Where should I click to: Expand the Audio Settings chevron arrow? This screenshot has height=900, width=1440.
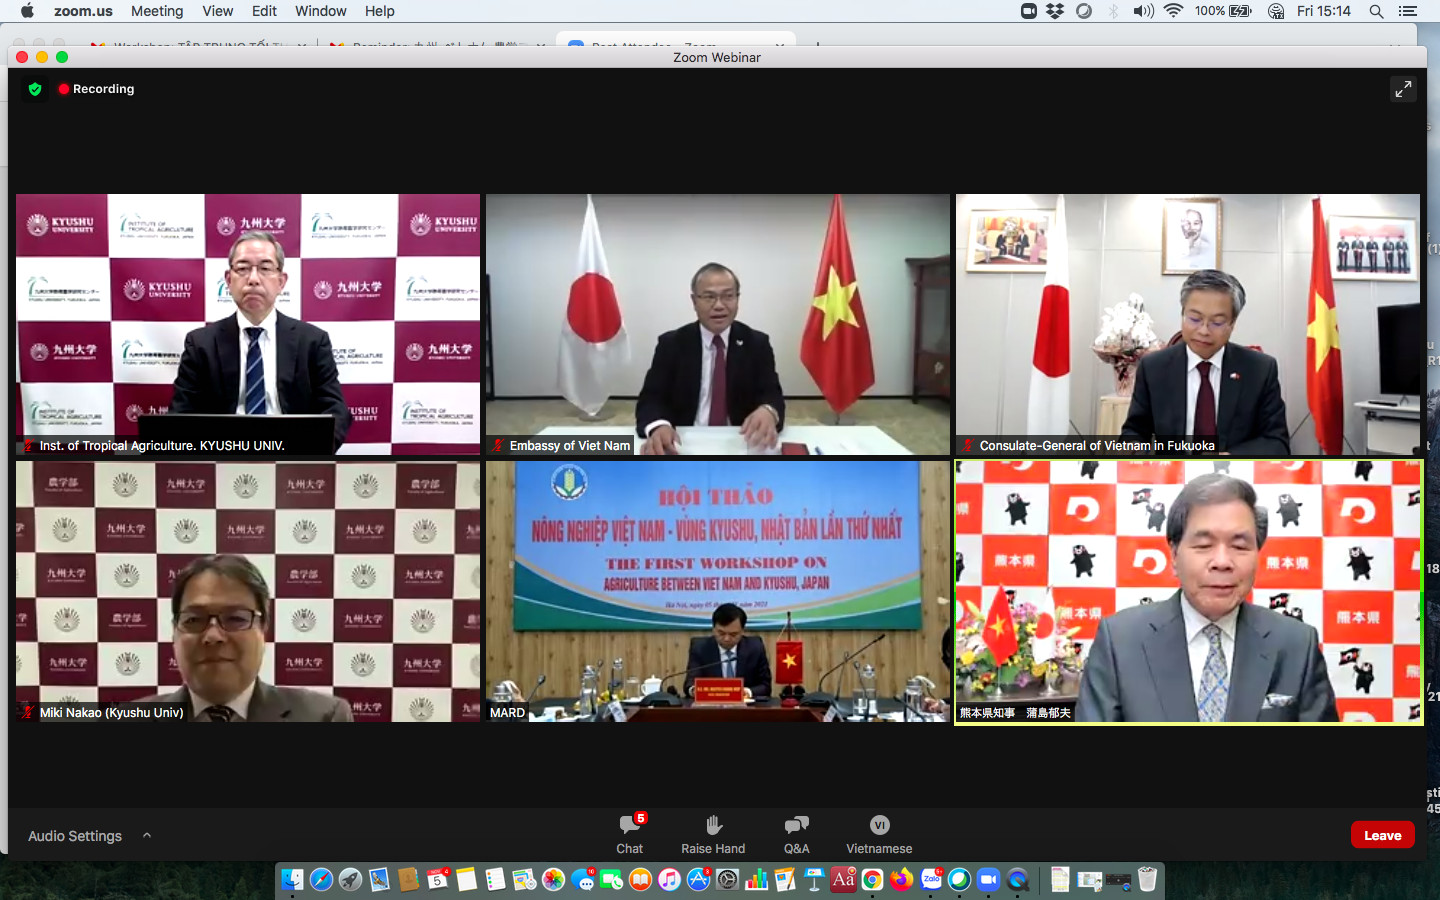click(x=147, y=835)
